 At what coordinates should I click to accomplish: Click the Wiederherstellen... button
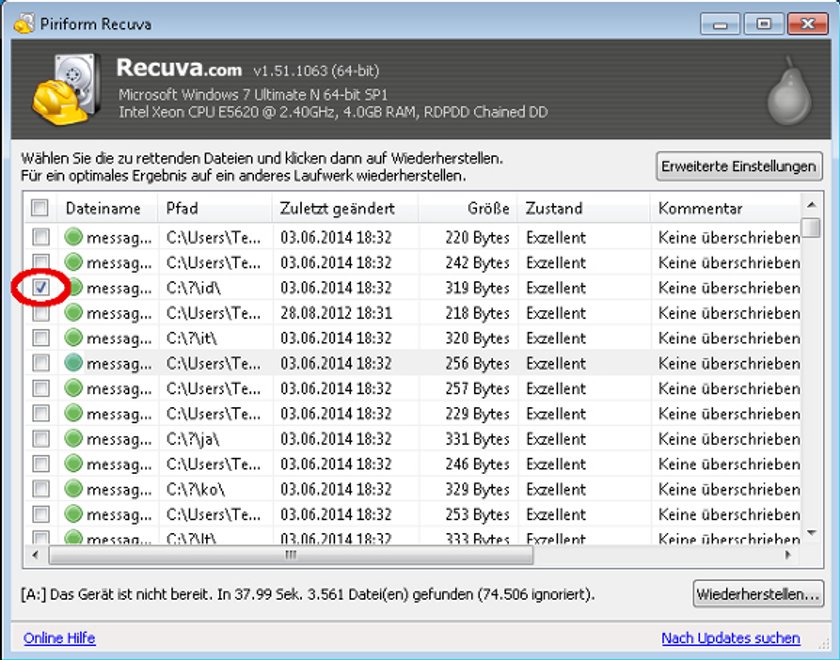[x=758, y=594]
